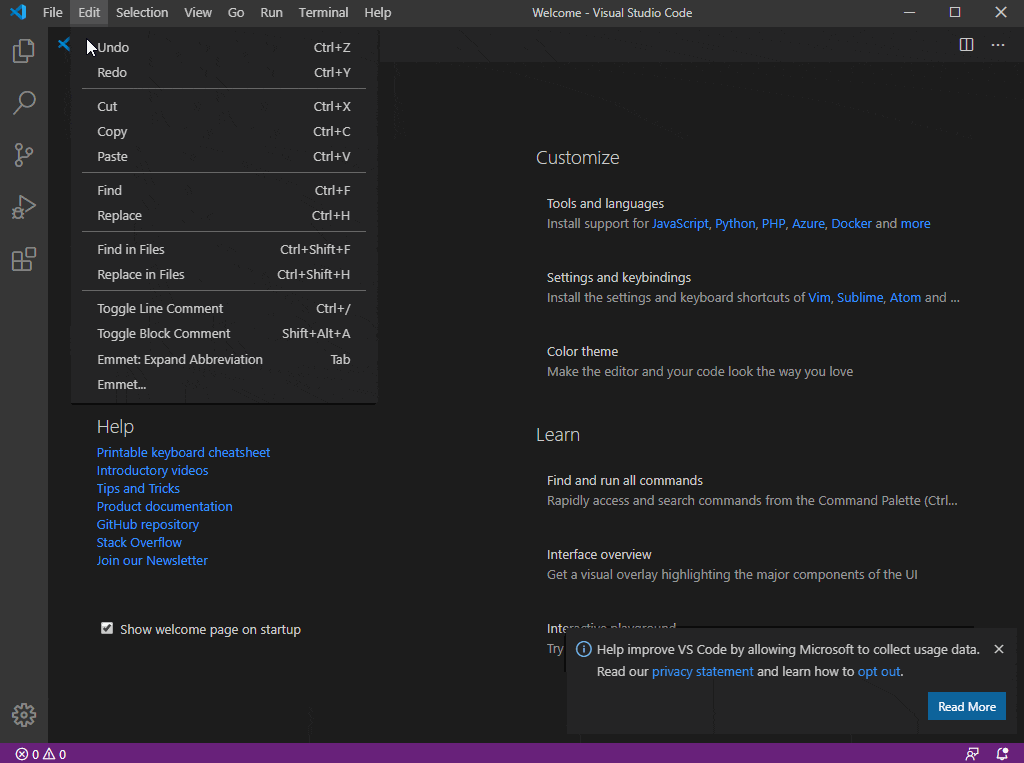This screenshot has width=1024, height=763.
Task: Click the notifications bell in status bar
Action: tap(1002, 754)
